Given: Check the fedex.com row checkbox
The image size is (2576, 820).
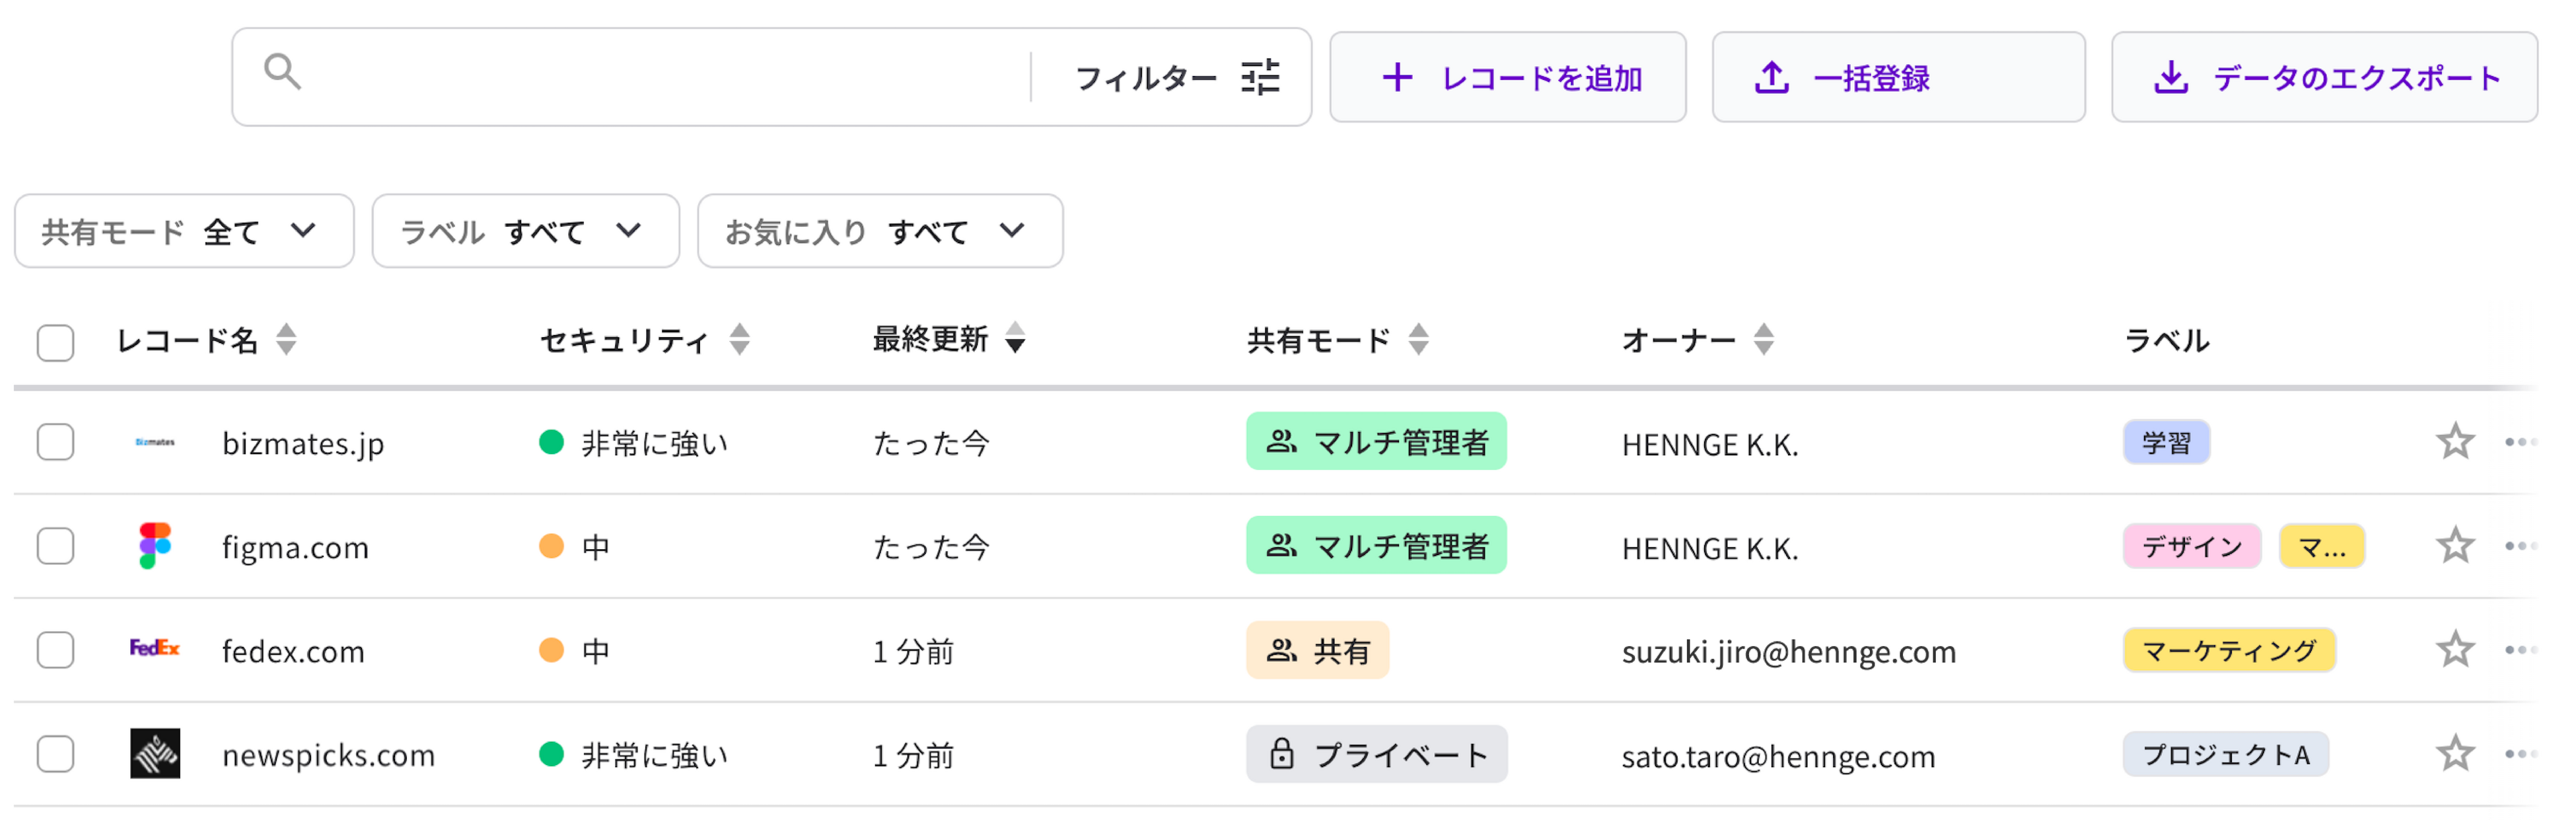Looking at the screenshot, I should (56, 649).
